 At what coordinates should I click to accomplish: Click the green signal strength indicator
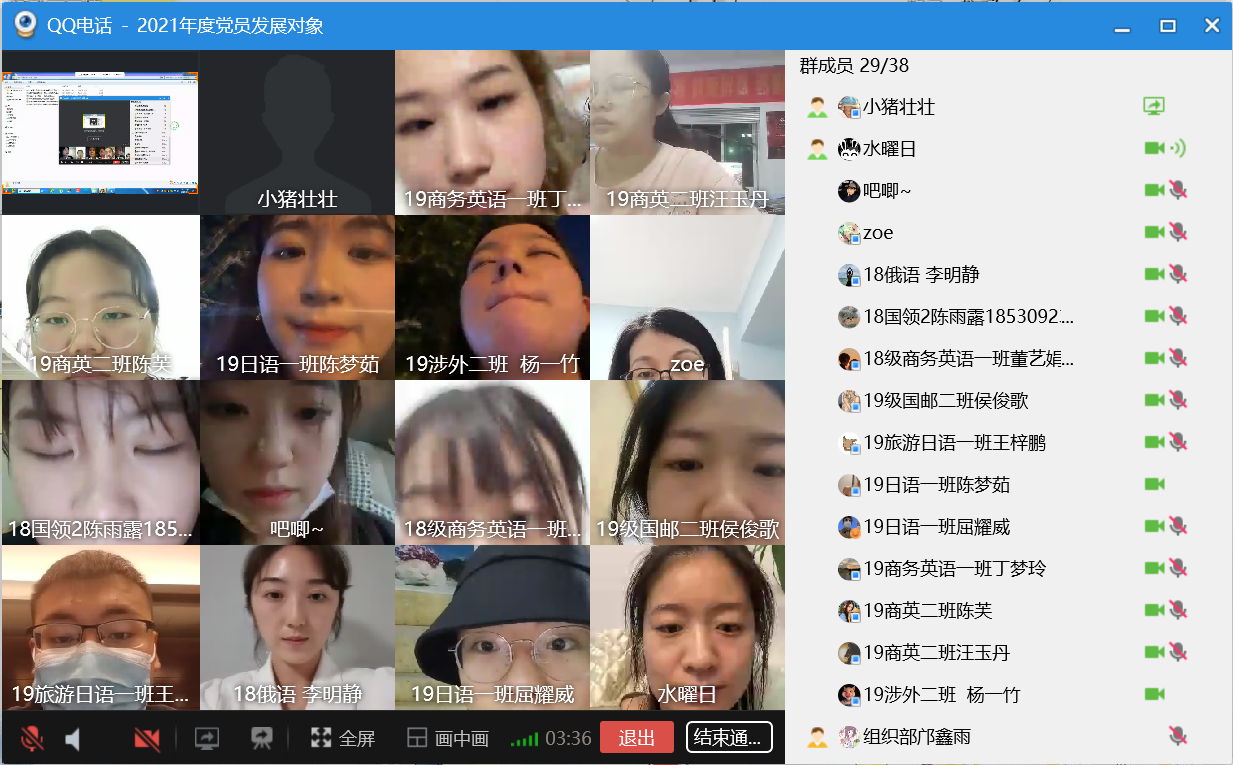tap(524, 739)
